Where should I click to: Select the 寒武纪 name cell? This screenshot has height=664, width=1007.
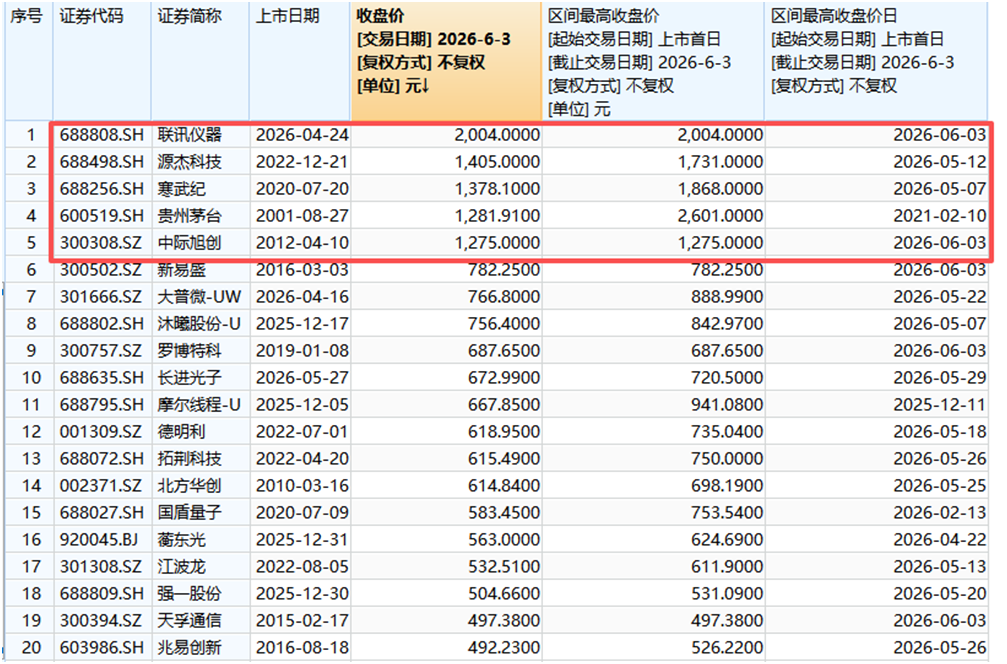tap(200, 189)
